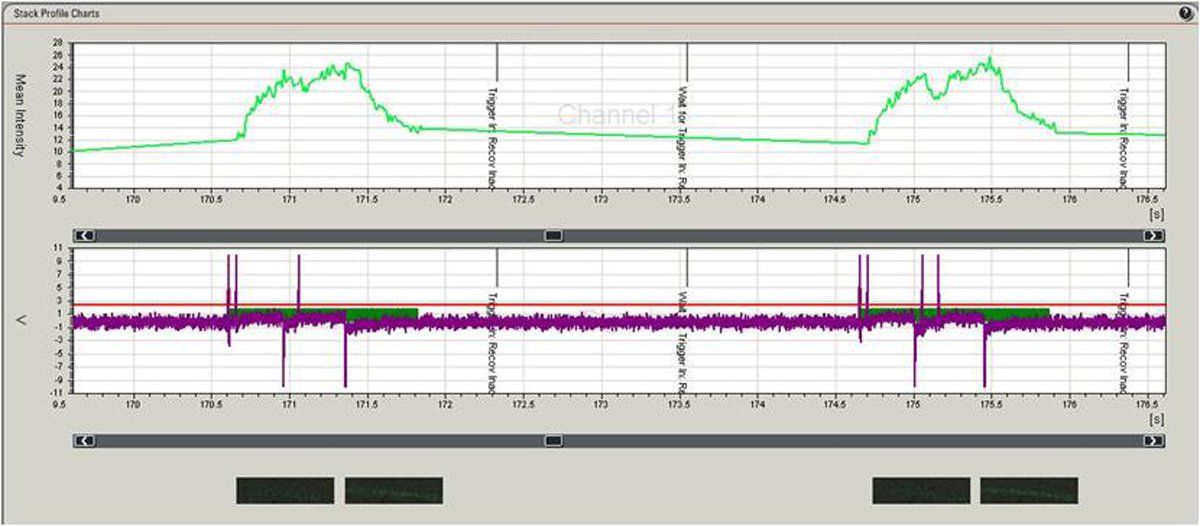The height and width of the screenshot is (526, 1200).
Task: Open the third image thumbnail from the left
Action: tap(921, 490)
